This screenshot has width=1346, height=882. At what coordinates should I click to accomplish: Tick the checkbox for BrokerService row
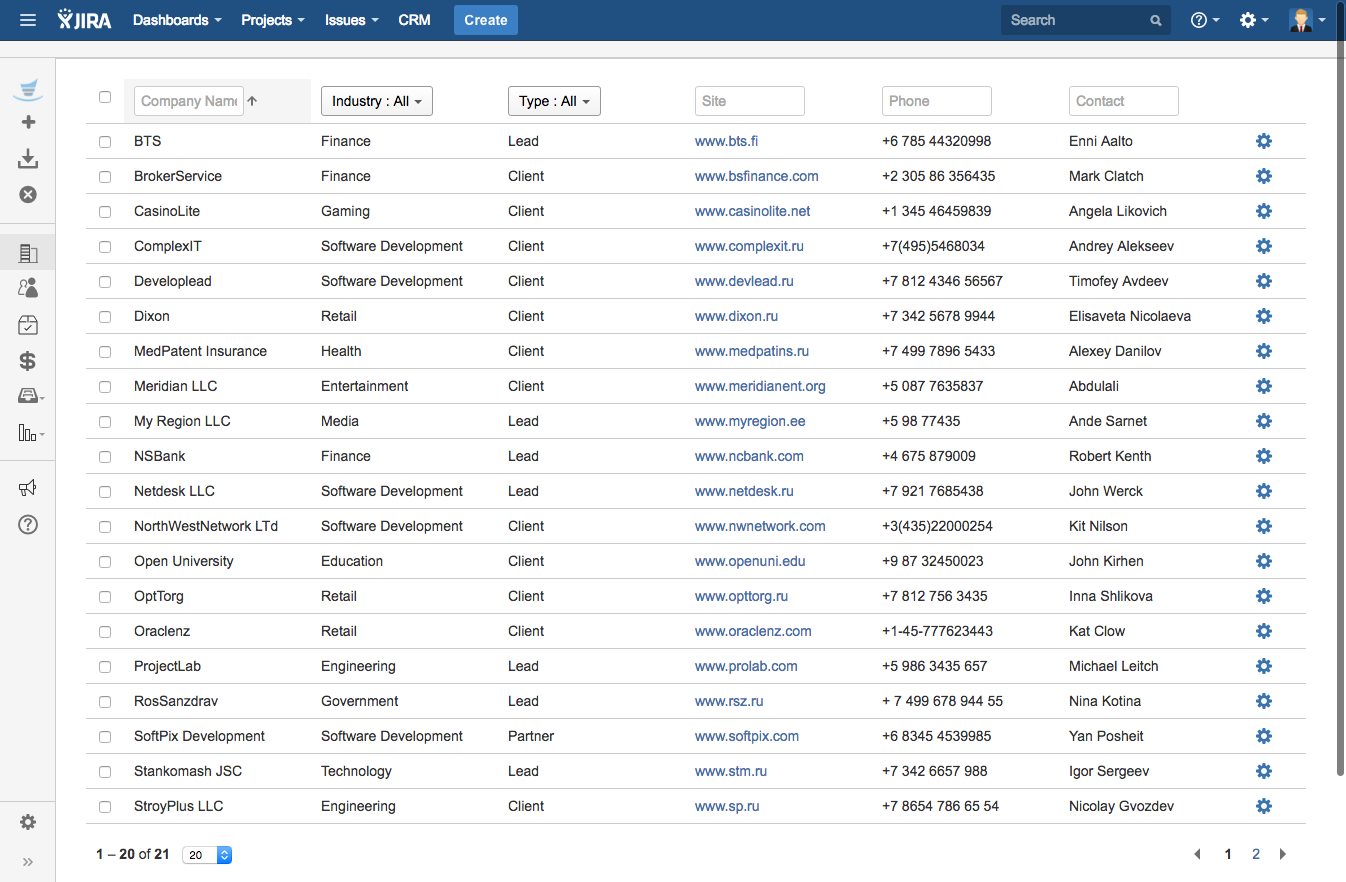(x=105, y=177)
